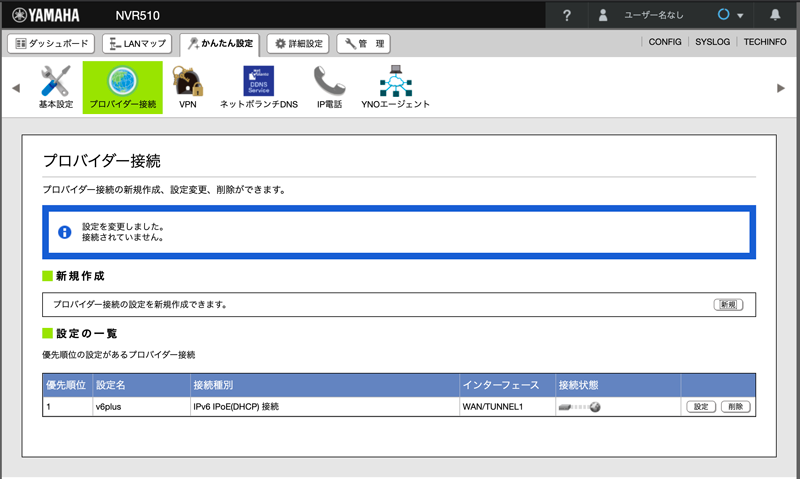Select the プロバイダー接続 globe icon

[122, 87]
